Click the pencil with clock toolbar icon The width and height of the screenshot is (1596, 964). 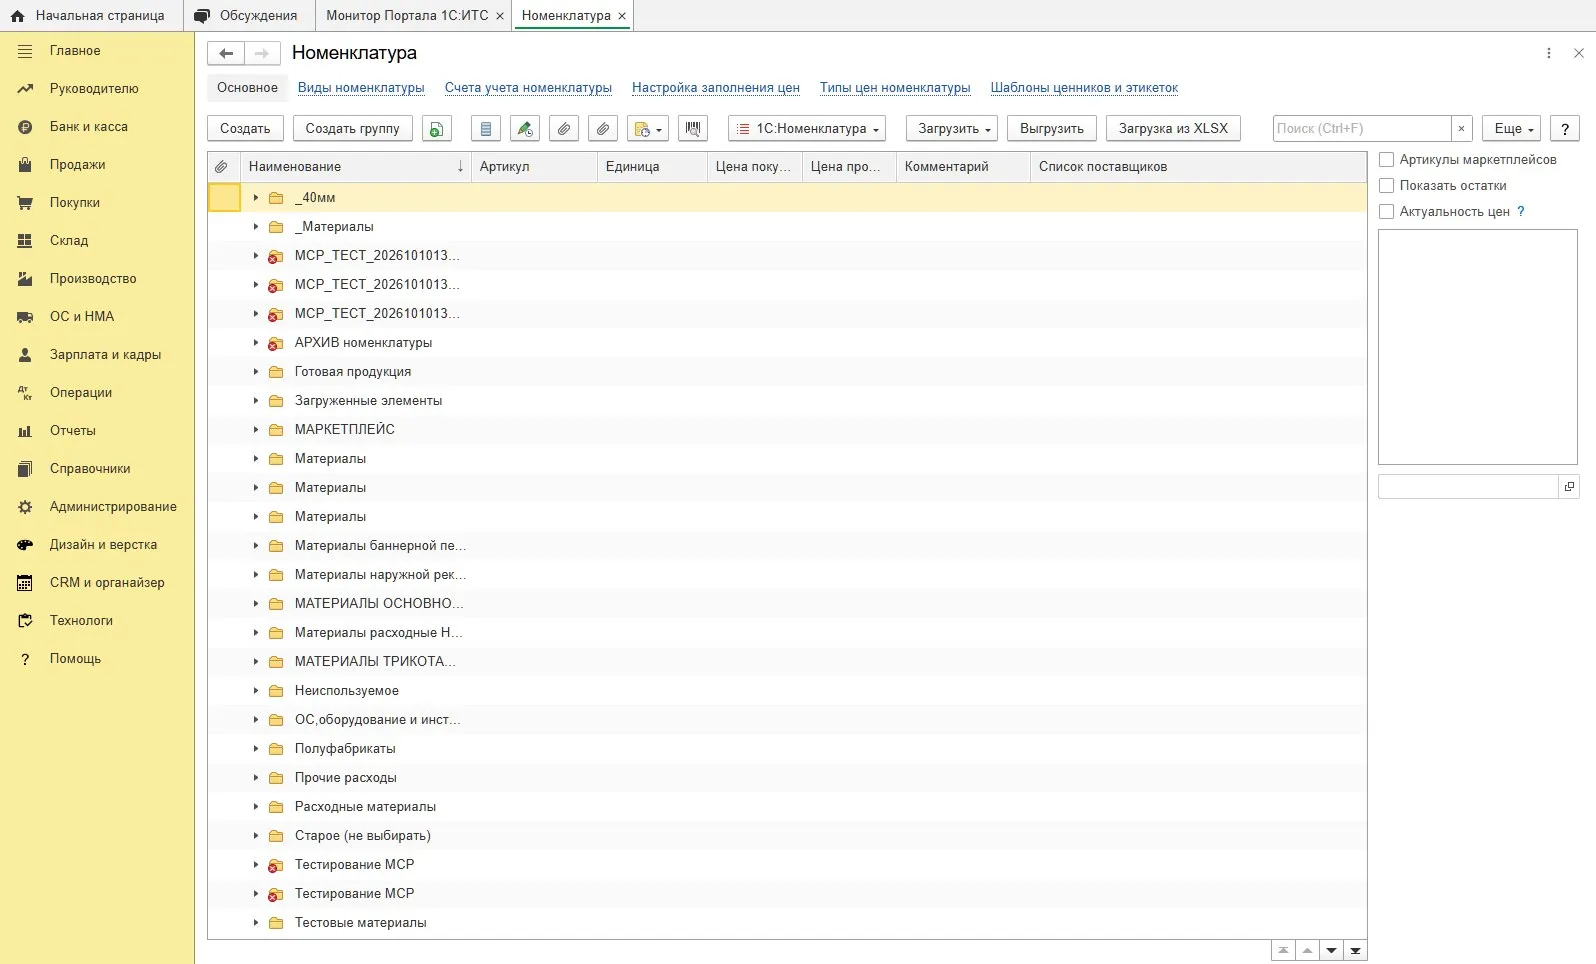tap(525, 129)
